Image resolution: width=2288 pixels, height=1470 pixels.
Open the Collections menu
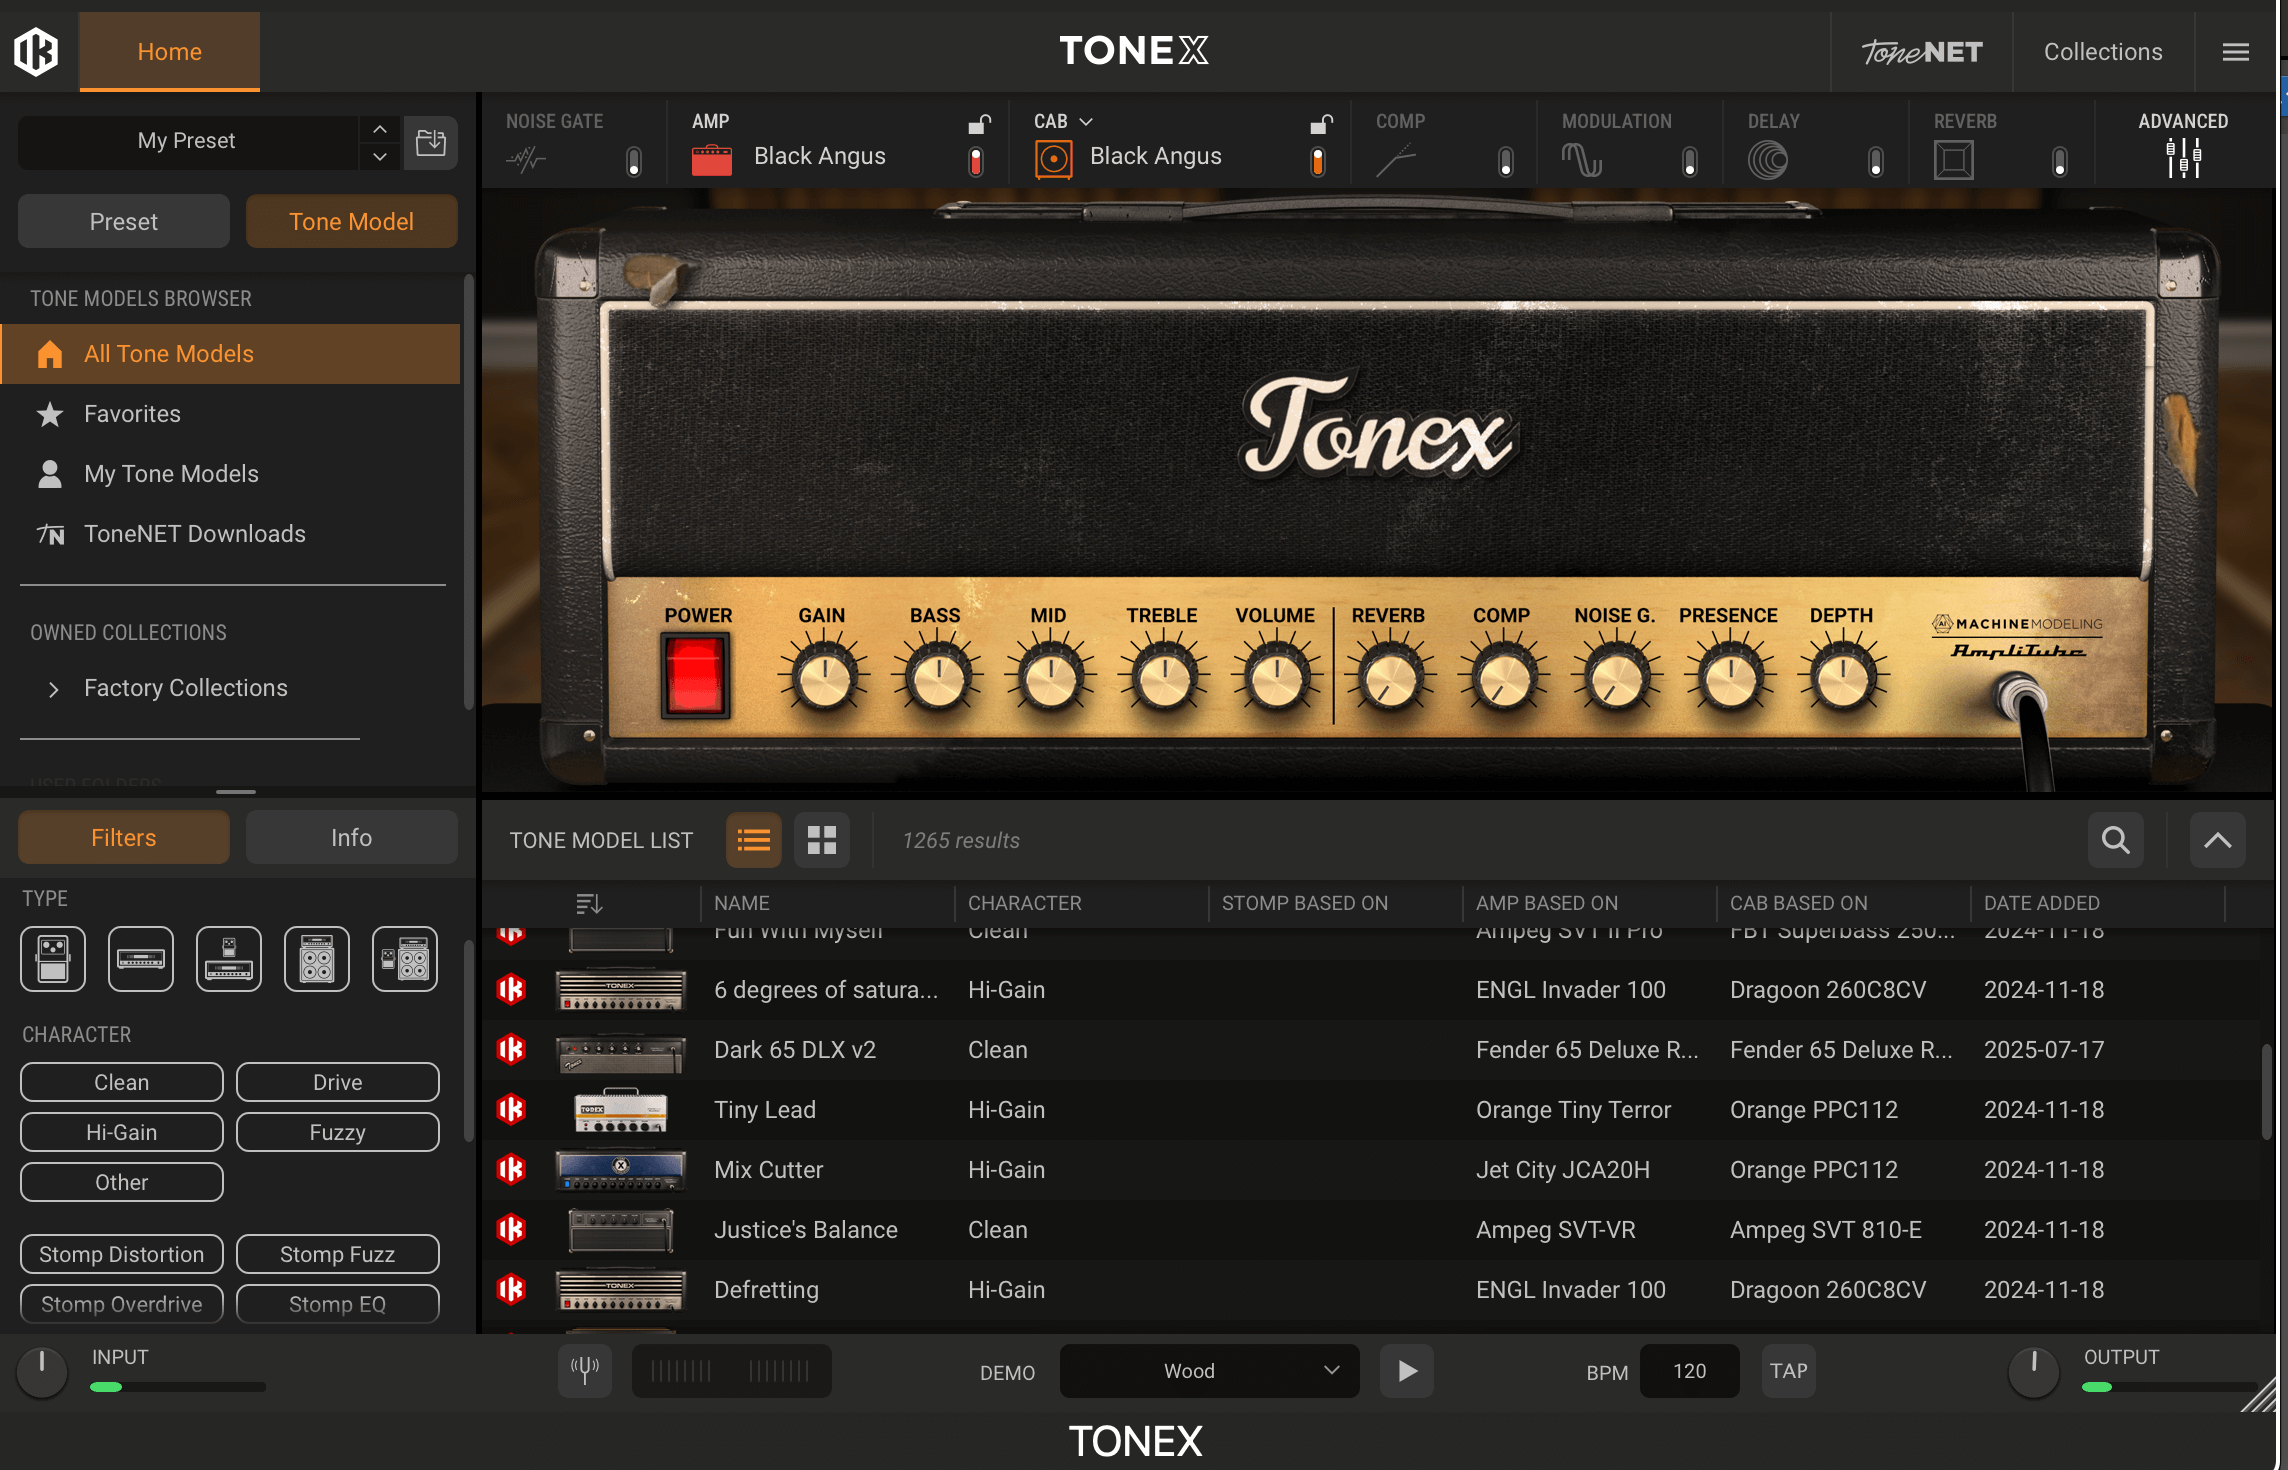2102,51
